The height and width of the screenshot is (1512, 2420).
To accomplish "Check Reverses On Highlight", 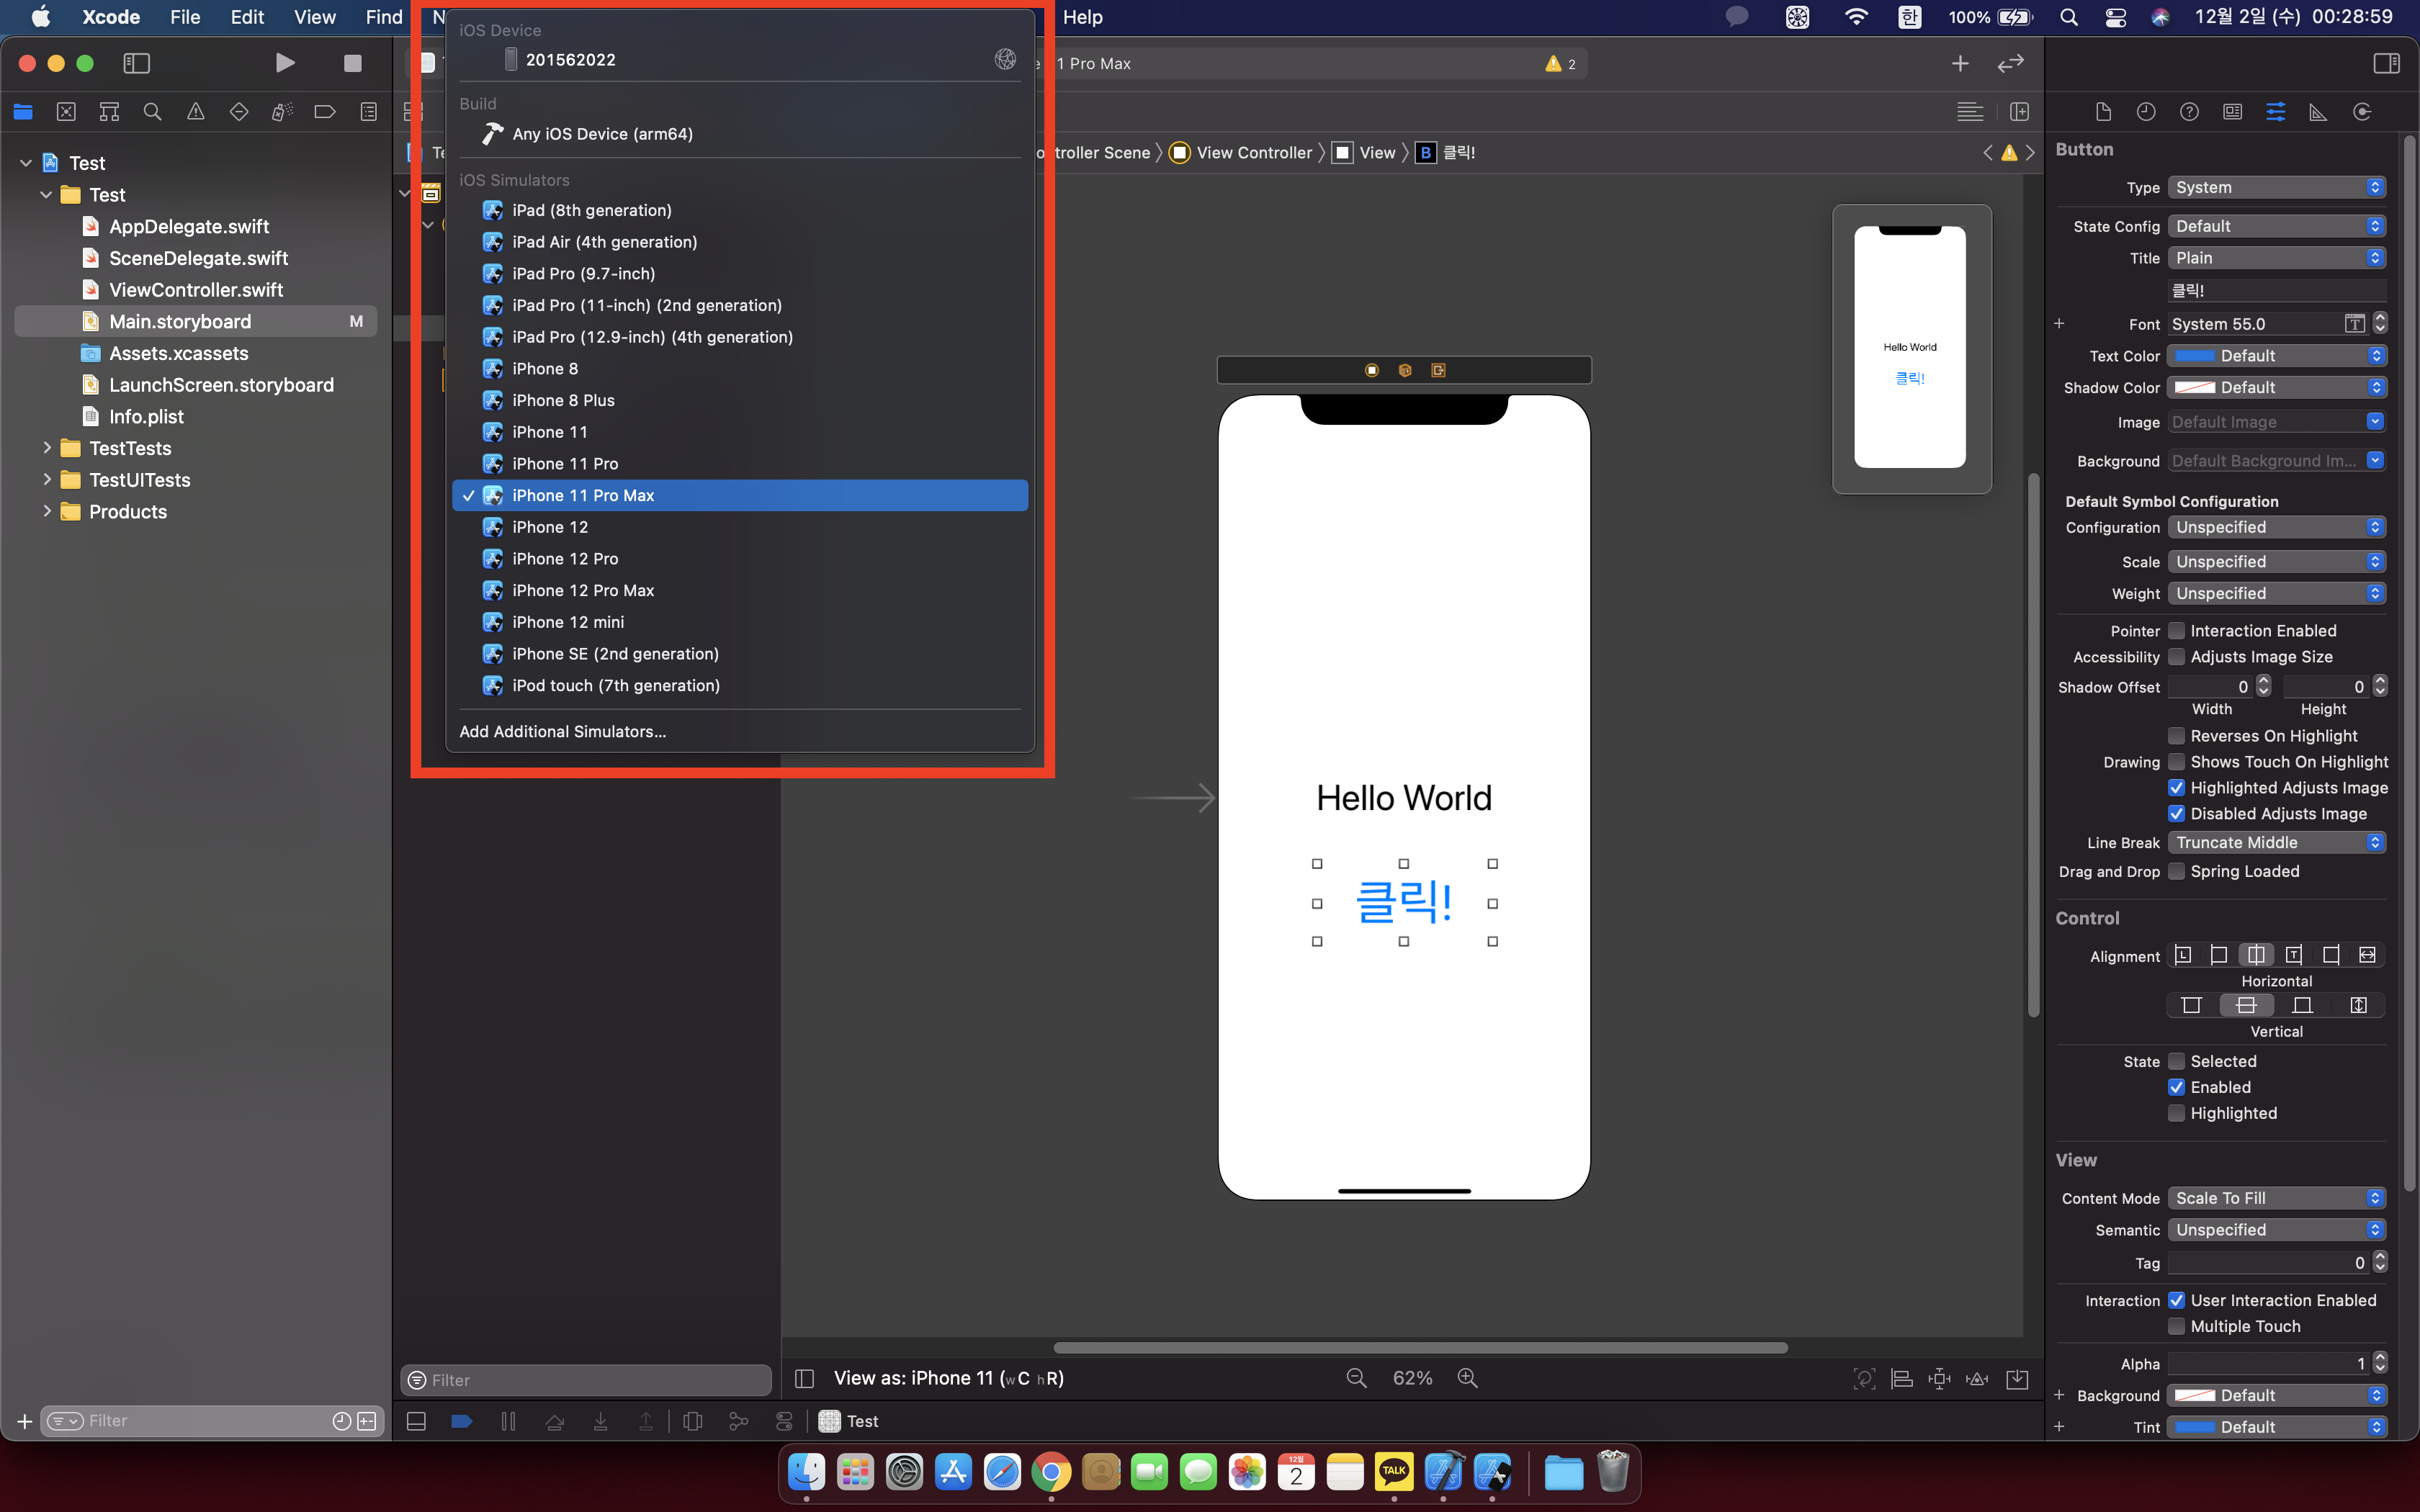I will click(2176, 736).
